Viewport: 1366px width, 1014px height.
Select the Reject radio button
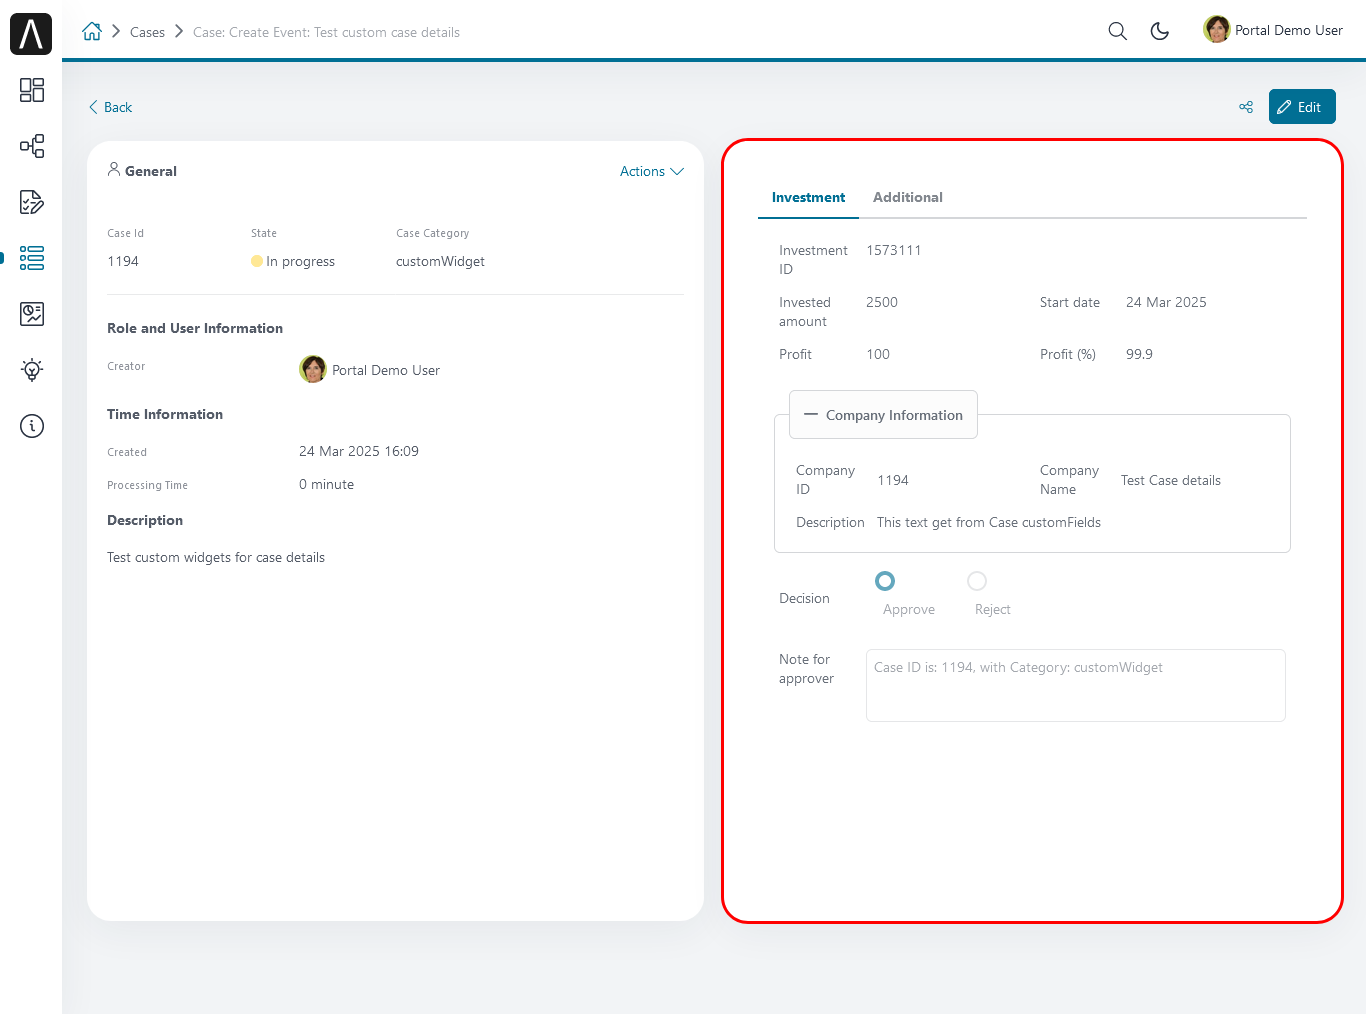977,581
